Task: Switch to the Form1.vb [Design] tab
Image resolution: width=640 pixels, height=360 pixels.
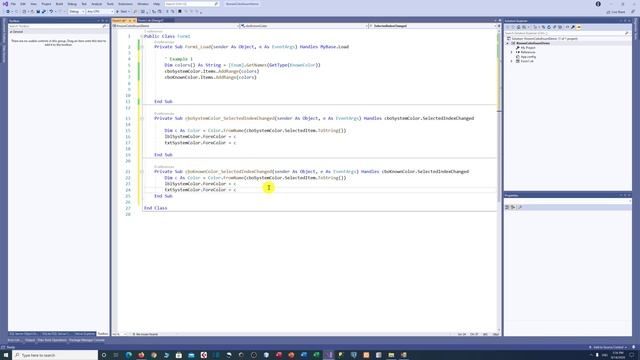Action: [x=151, y=20]
